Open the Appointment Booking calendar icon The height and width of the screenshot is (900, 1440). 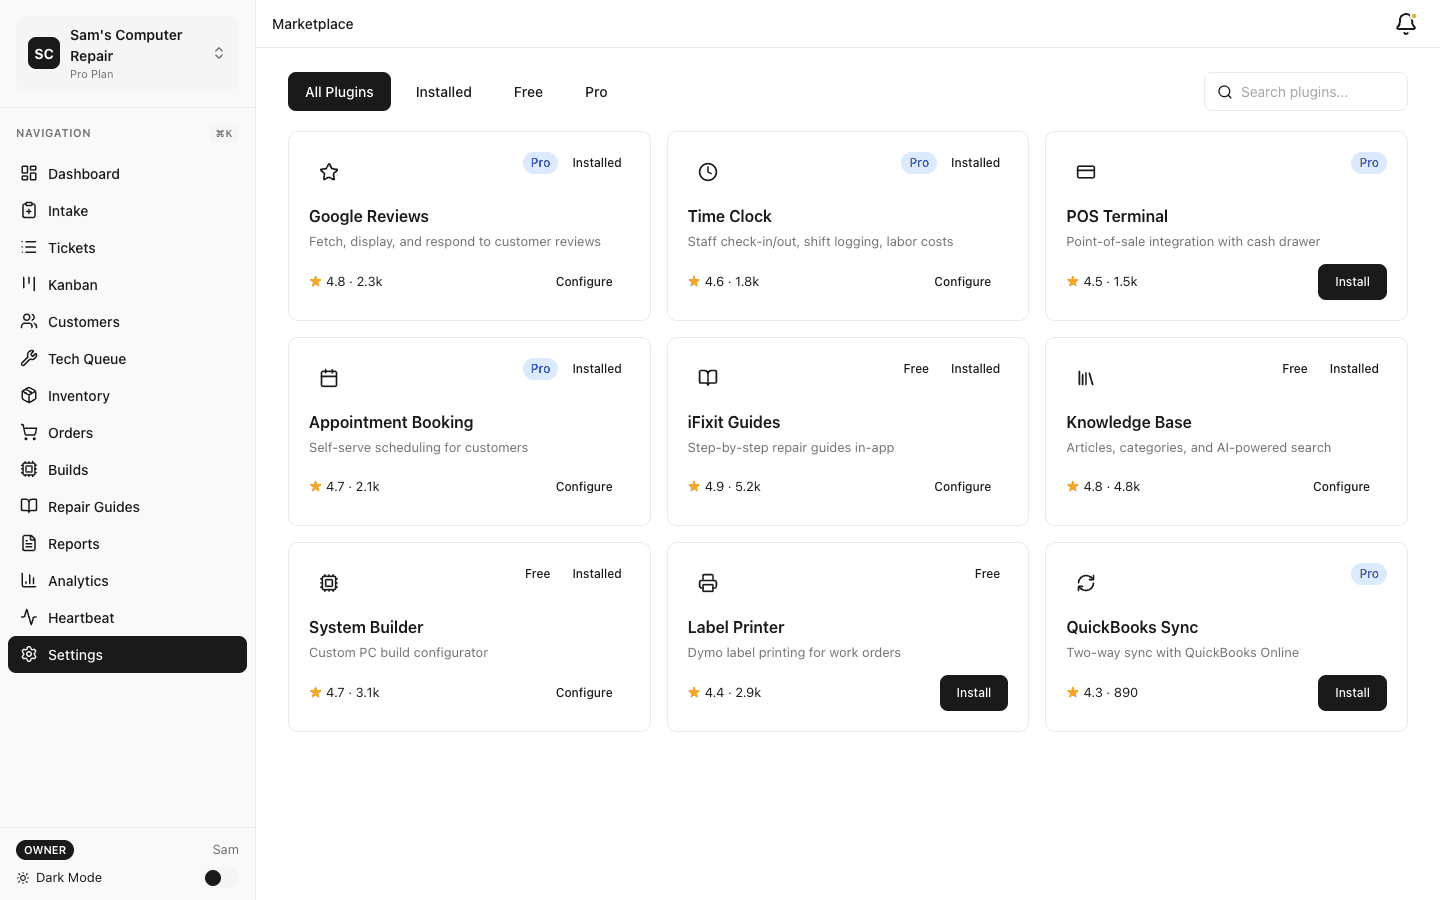tap(329, 378)
